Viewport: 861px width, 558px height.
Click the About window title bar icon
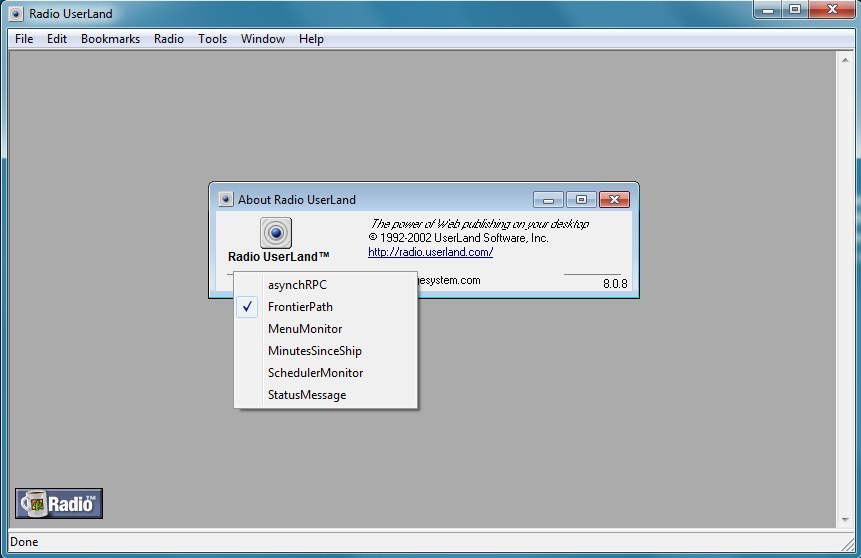pos(225,199)
